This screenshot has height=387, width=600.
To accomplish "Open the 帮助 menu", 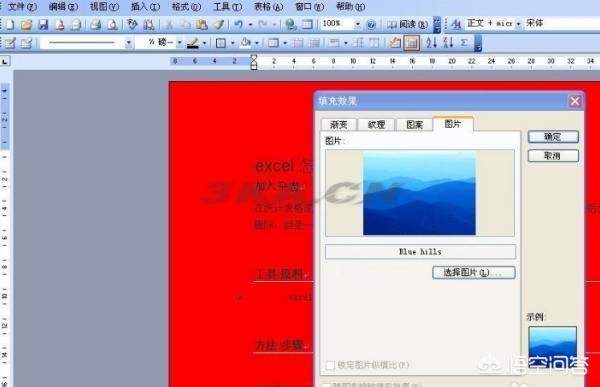I will [x=350, y=7].
